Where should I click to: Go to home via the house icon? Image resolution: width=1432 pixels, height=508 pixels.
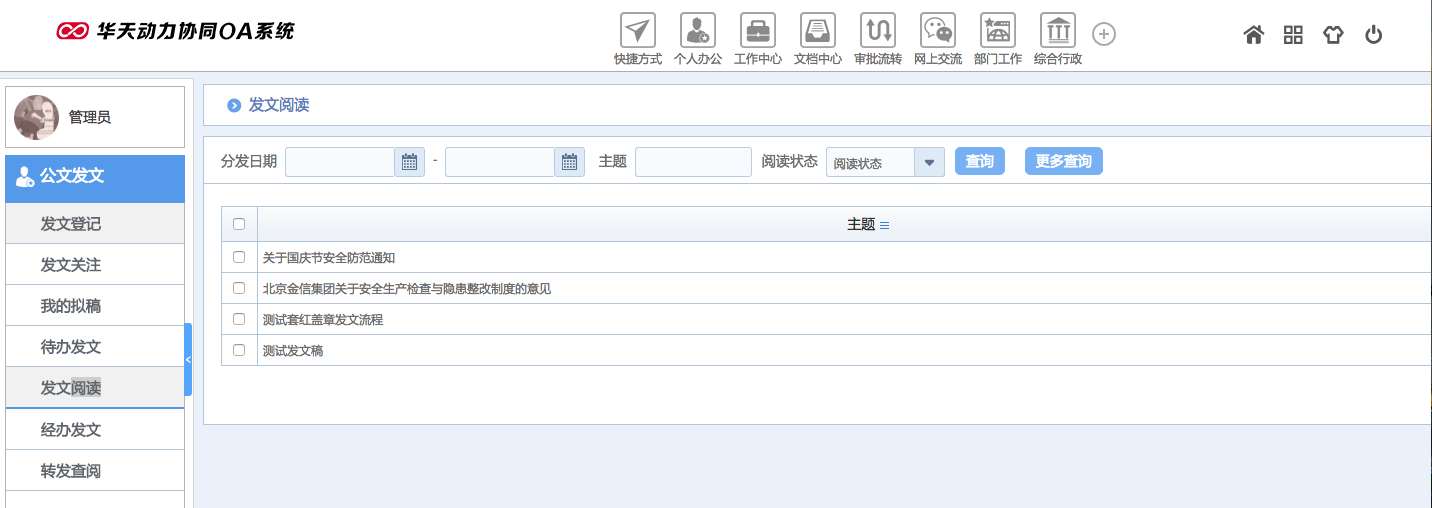pyautogui.click(x=1254, y=35)
